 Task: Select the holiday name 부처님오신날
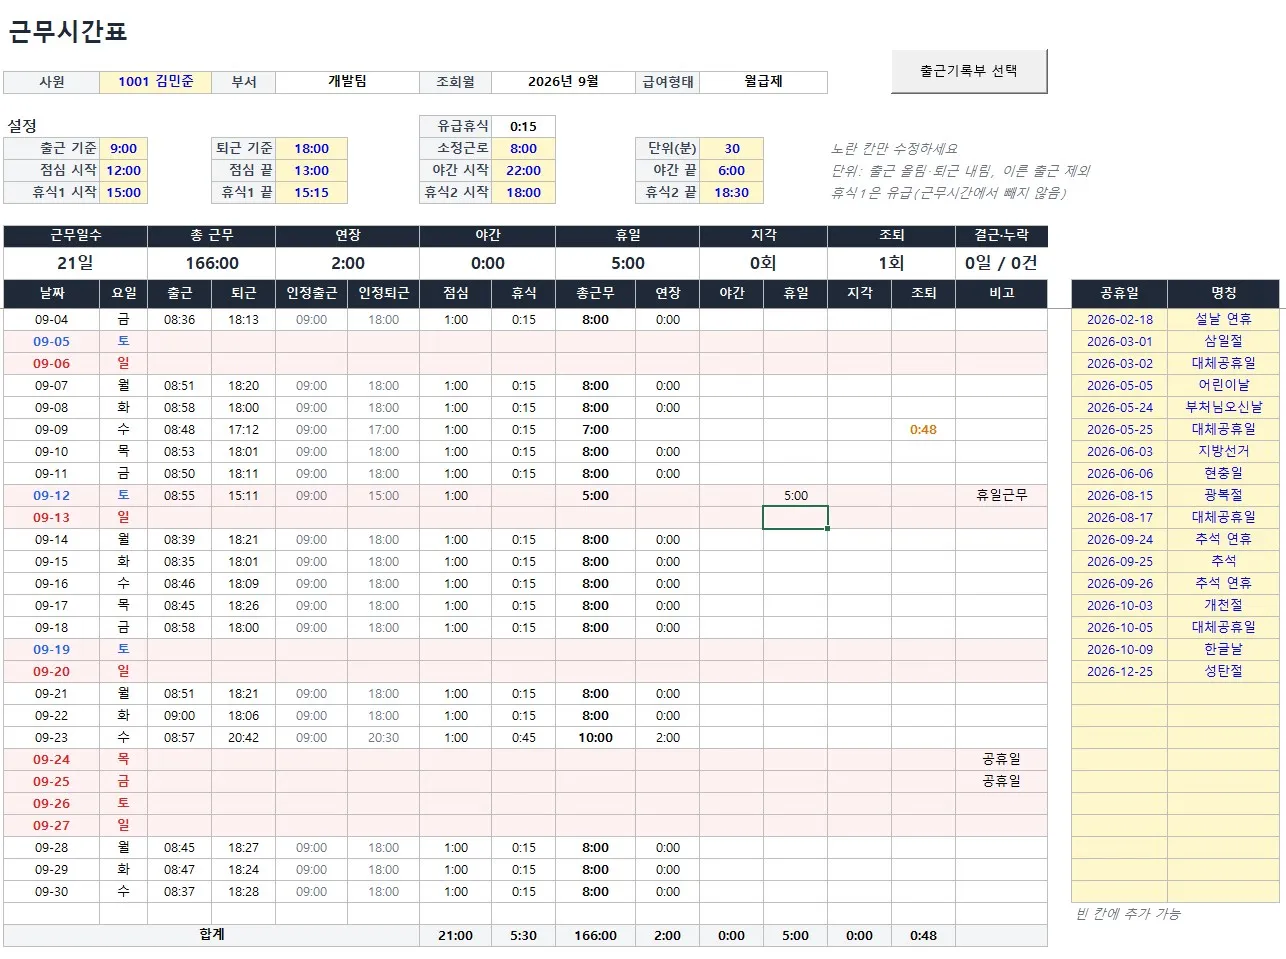[1224, 408]
